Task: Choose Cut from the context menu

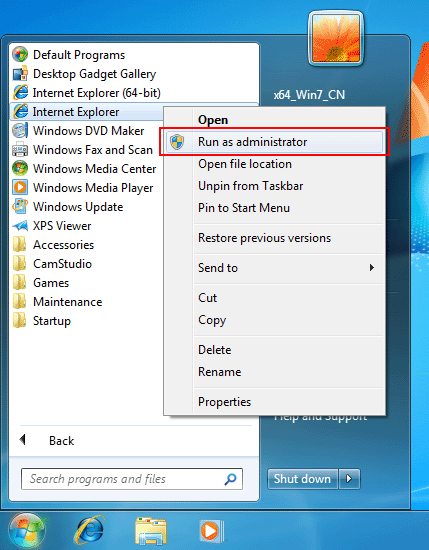Action: coord(207,298)
